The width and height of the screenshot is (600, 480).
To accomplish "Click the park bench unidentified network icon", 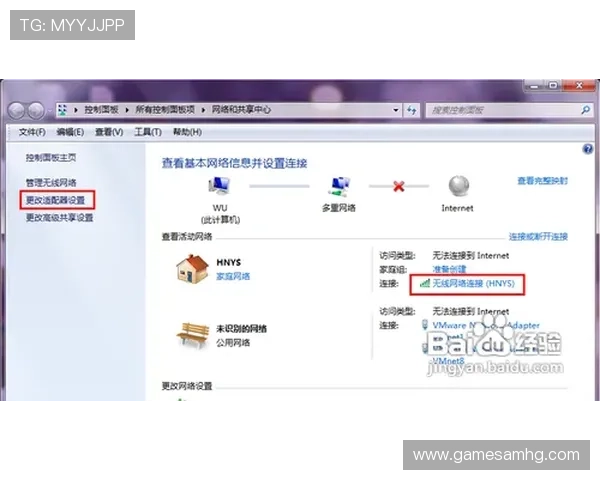I will 192,335.
